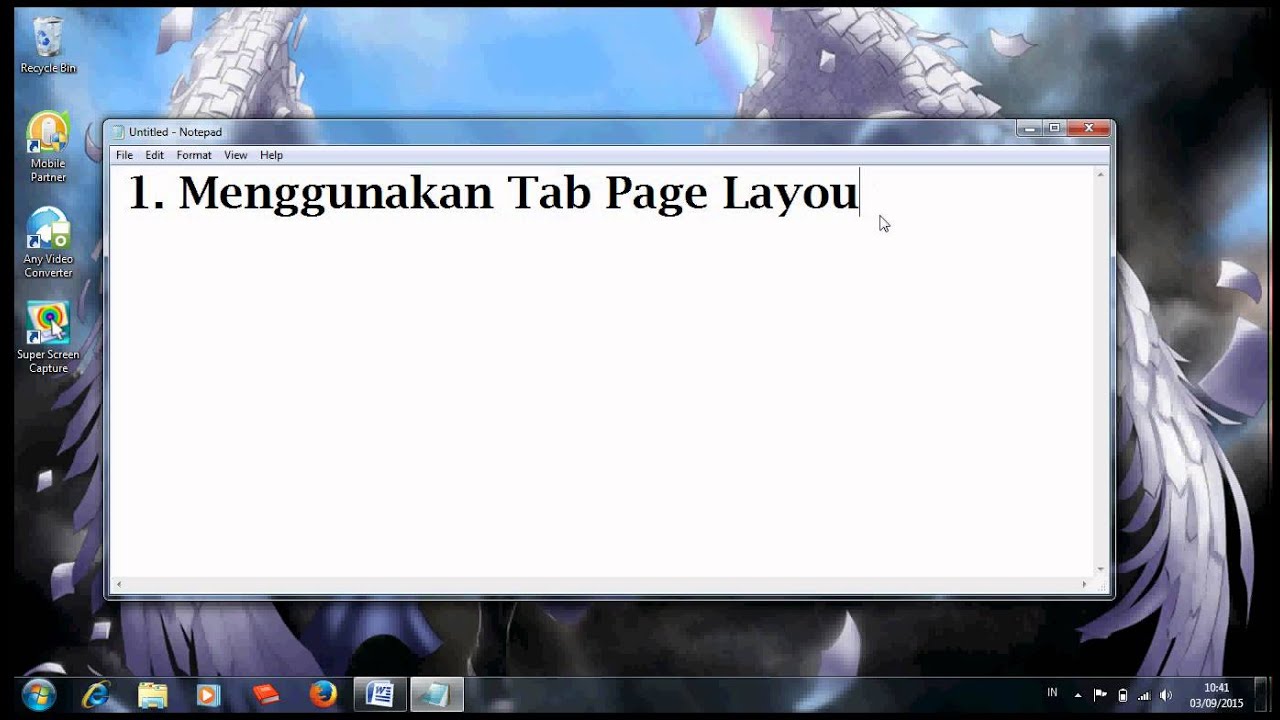Launch Firefox from the taskbar
This screenshot has height=720, width=1280.
322,694
